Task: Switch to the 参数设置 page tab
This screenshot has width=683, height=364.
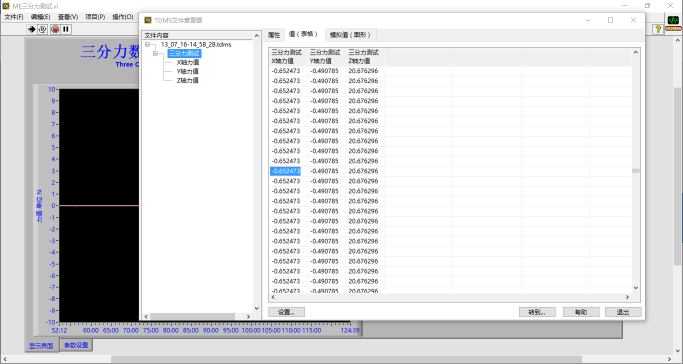Action: point(76,345)
